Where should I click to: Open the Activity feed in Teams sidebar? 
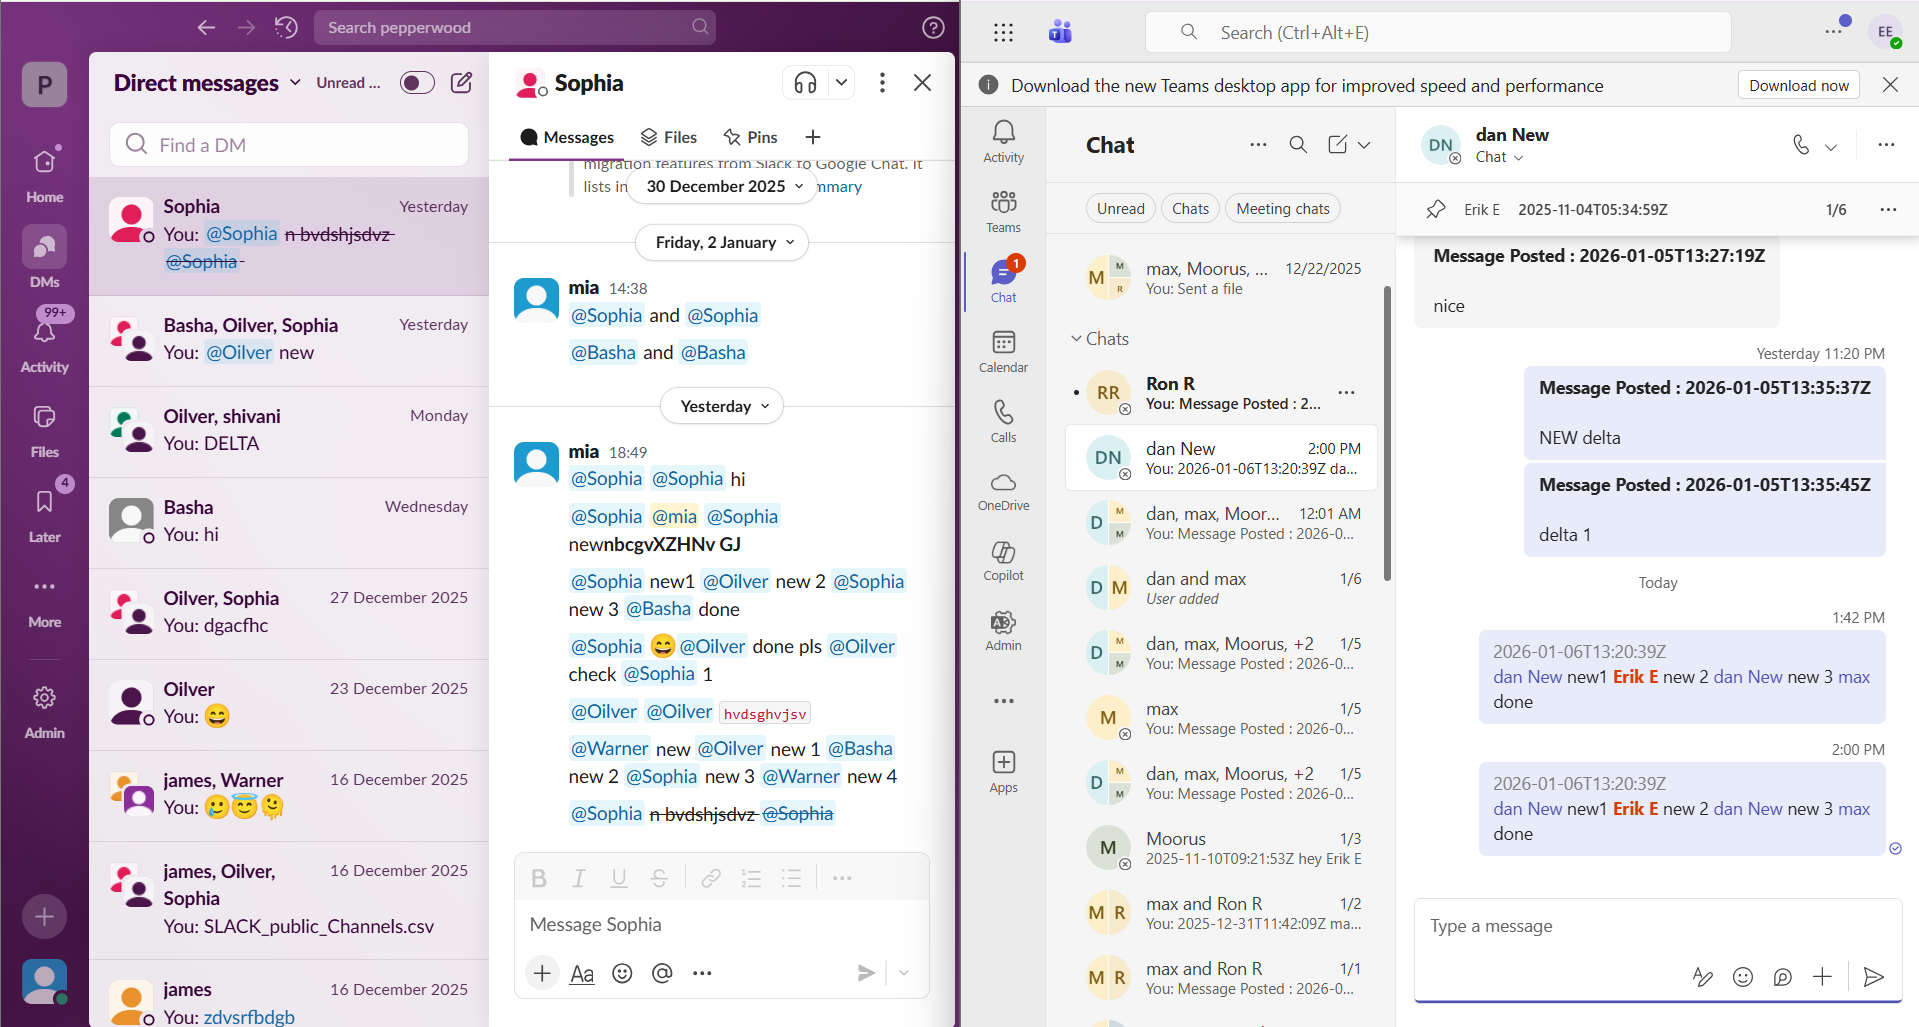tap(1003, 137)
